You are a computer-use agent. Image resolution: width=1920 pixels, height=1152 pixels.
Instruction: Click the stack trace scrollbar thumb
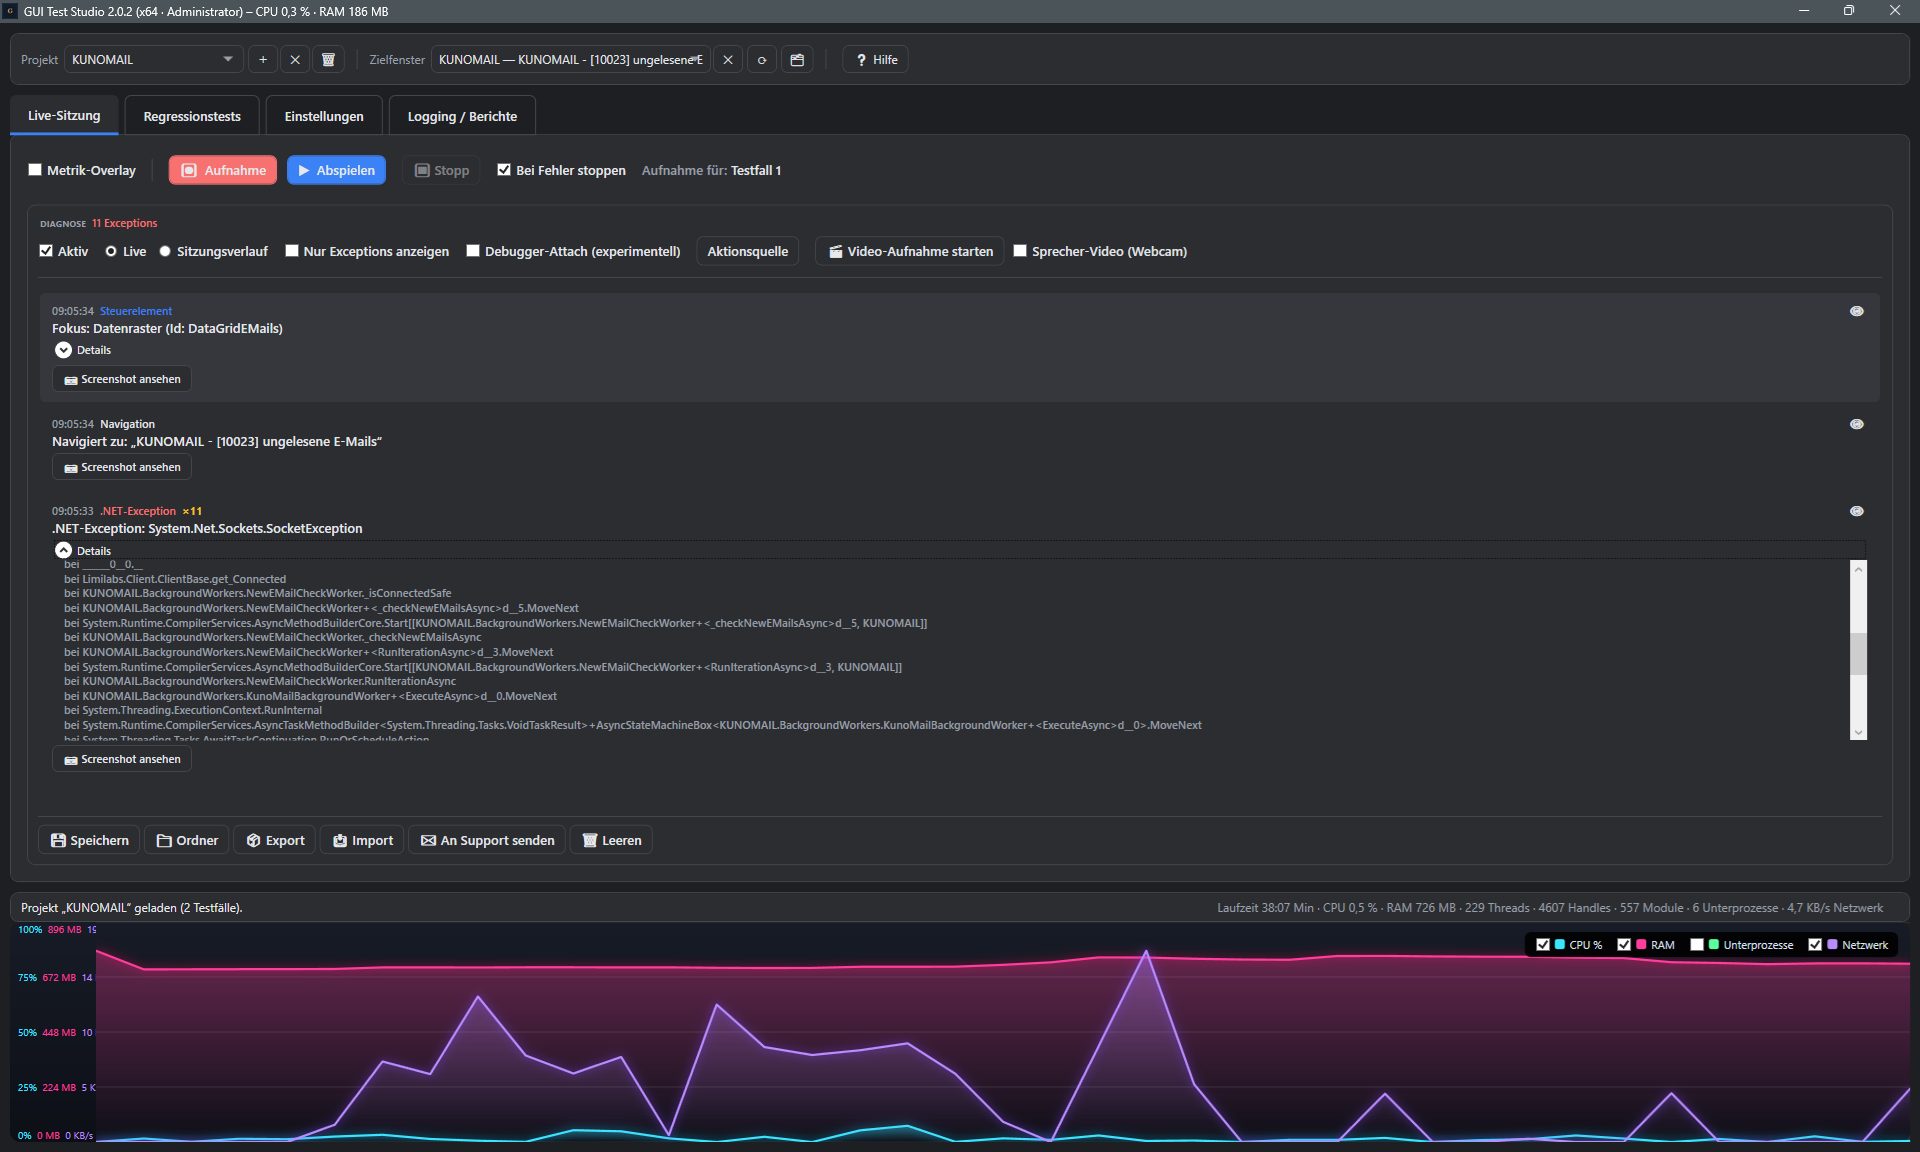1859,654
